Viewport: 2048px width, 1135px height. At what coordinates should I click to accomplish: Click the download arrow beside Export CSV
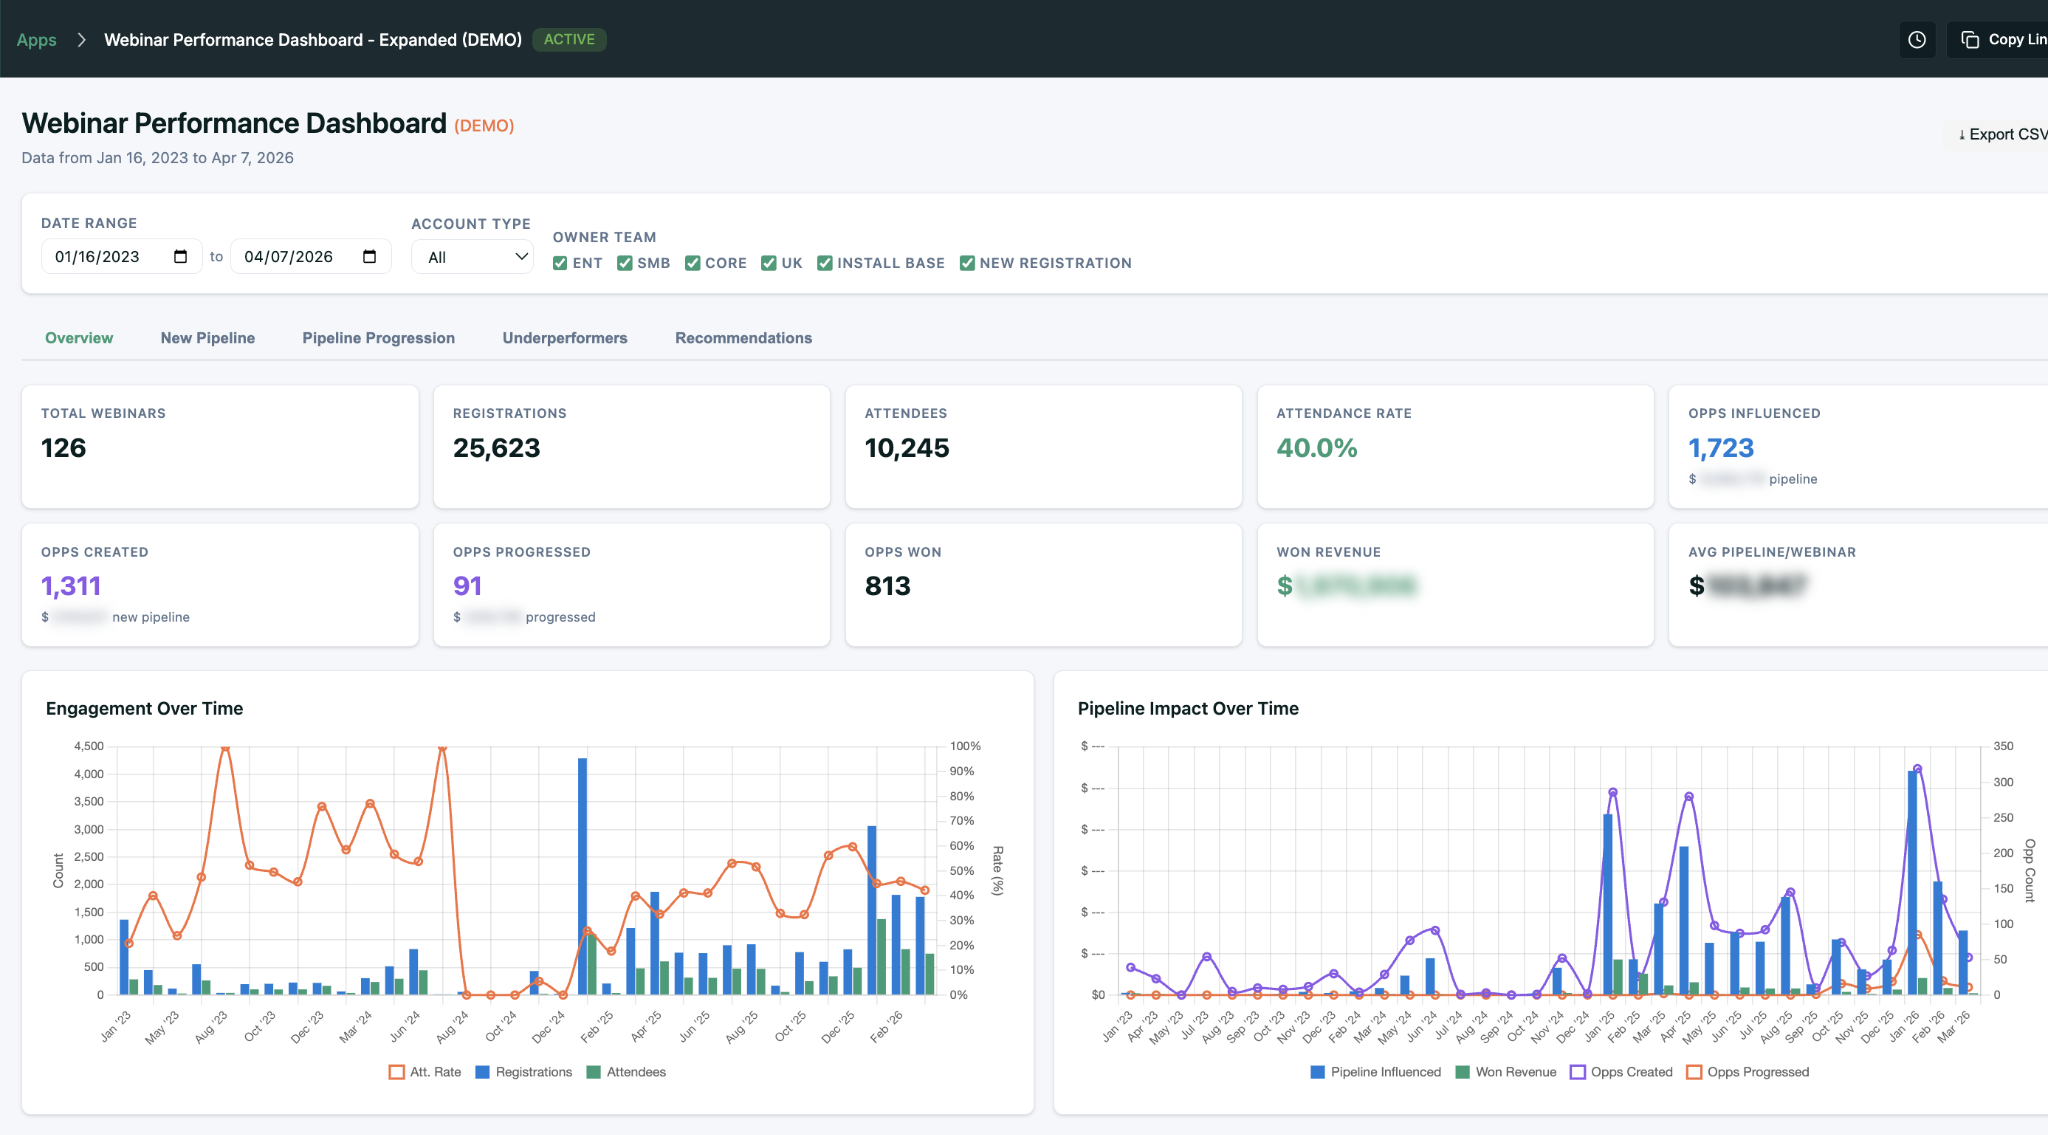click(x=1964, y=133)
